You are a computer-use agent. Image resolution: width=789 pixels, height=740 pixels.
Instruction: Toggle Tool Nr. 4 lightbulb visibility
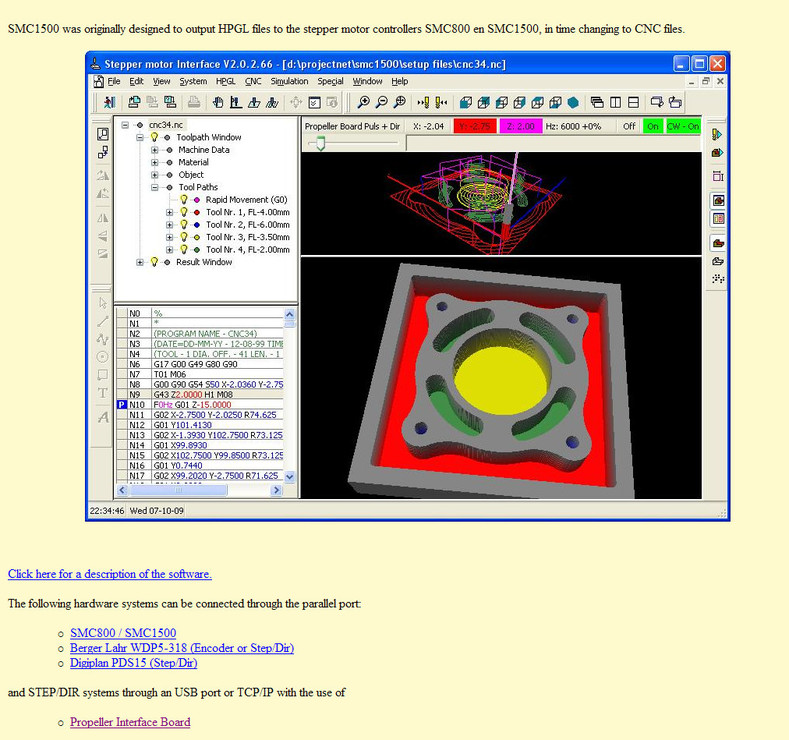[x=184, y=250]
